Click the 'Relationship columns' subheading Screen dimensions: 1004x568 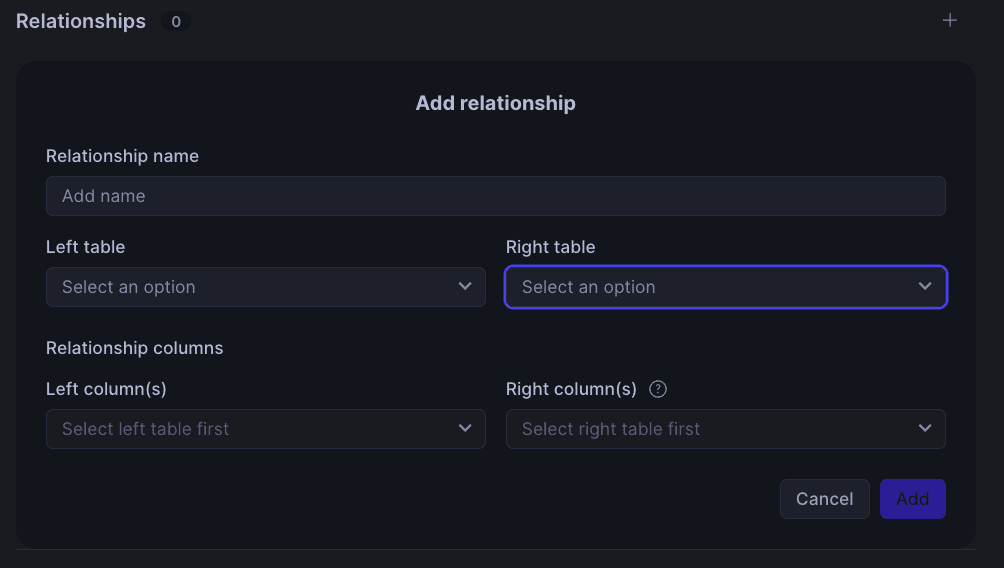[x=134, y=348]
